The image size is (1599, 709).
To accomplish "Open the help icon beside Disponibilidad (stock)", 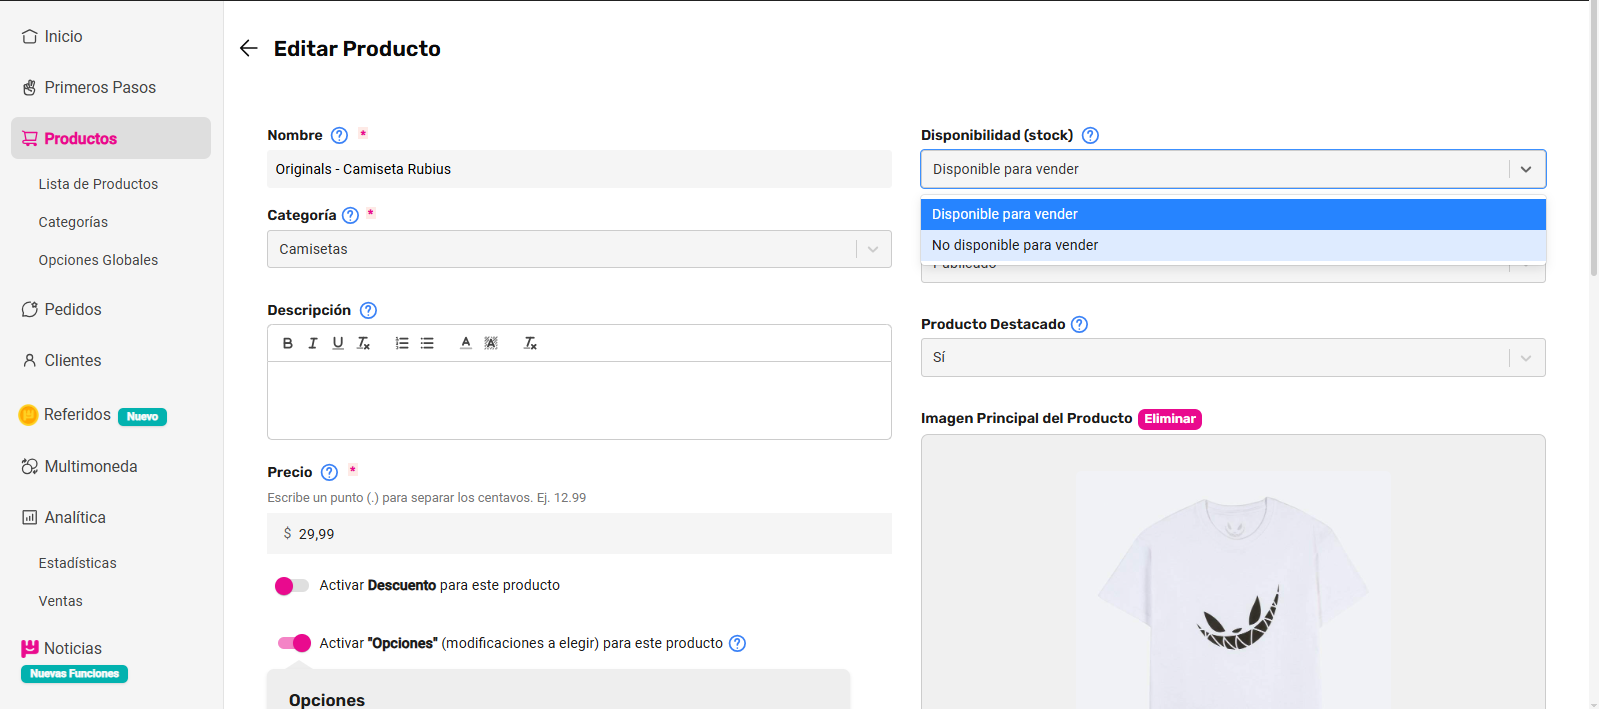I will [1090, 135].
